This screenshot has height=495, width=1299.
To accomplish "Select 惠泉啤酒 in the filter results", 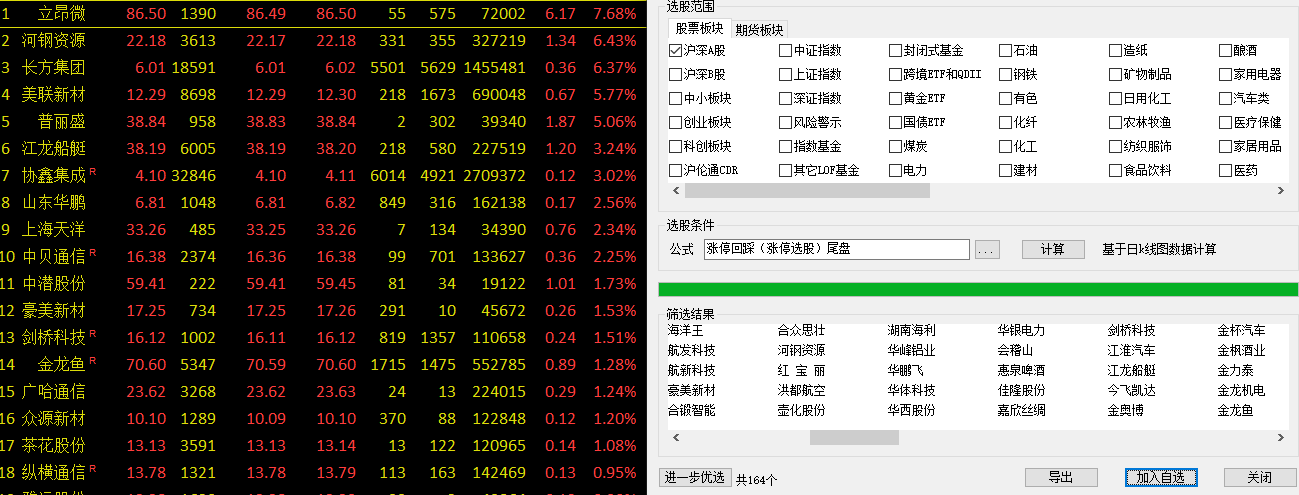I will 1022,370.
